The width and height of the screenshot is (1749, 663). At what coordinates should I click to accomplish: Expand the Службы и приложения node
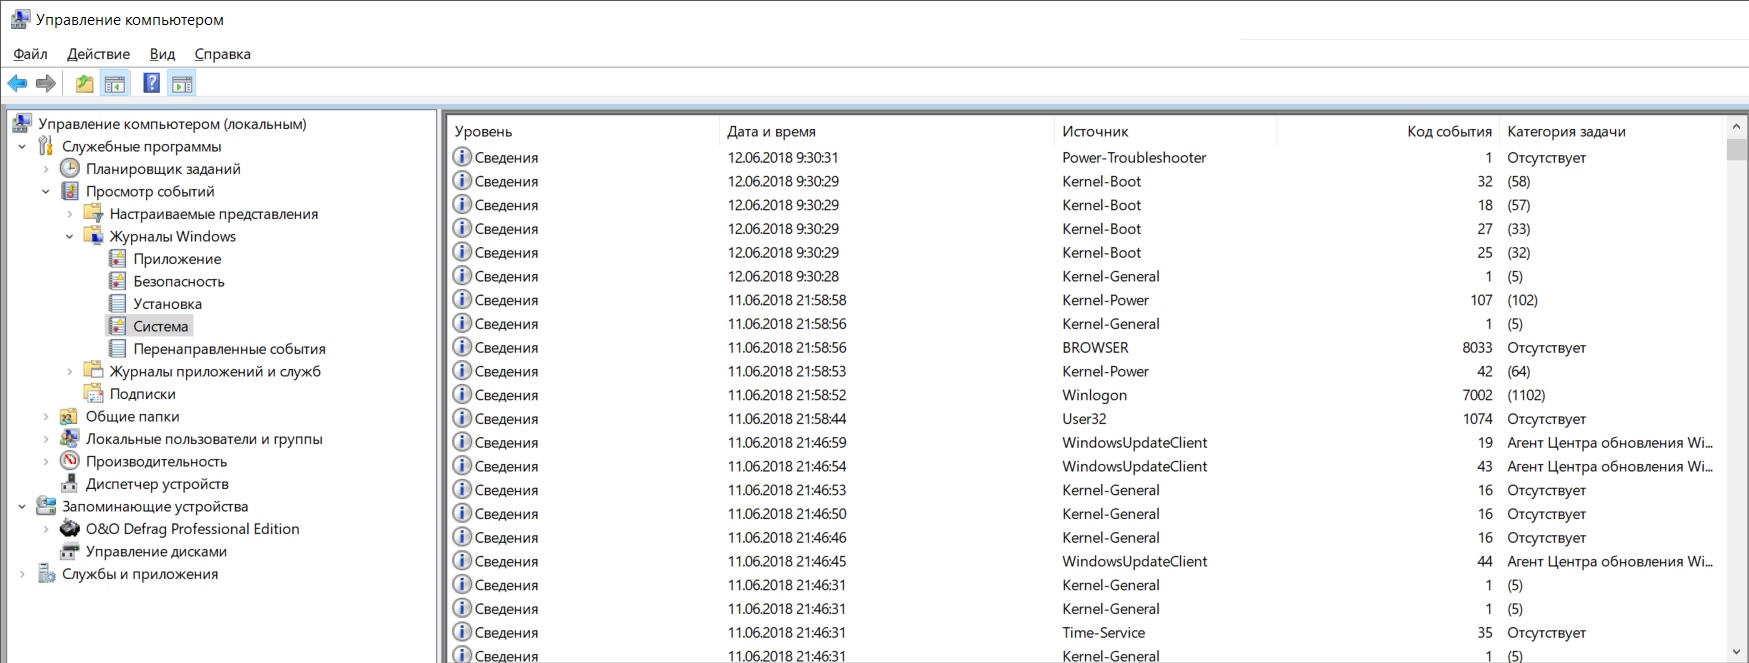[x=22, y=574]
